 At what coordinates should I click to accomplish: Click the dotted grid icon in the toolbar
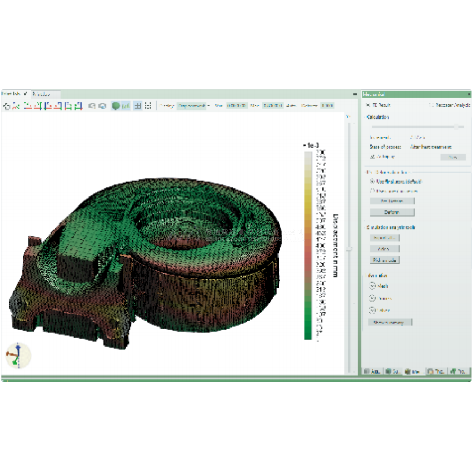click(148, 106)
